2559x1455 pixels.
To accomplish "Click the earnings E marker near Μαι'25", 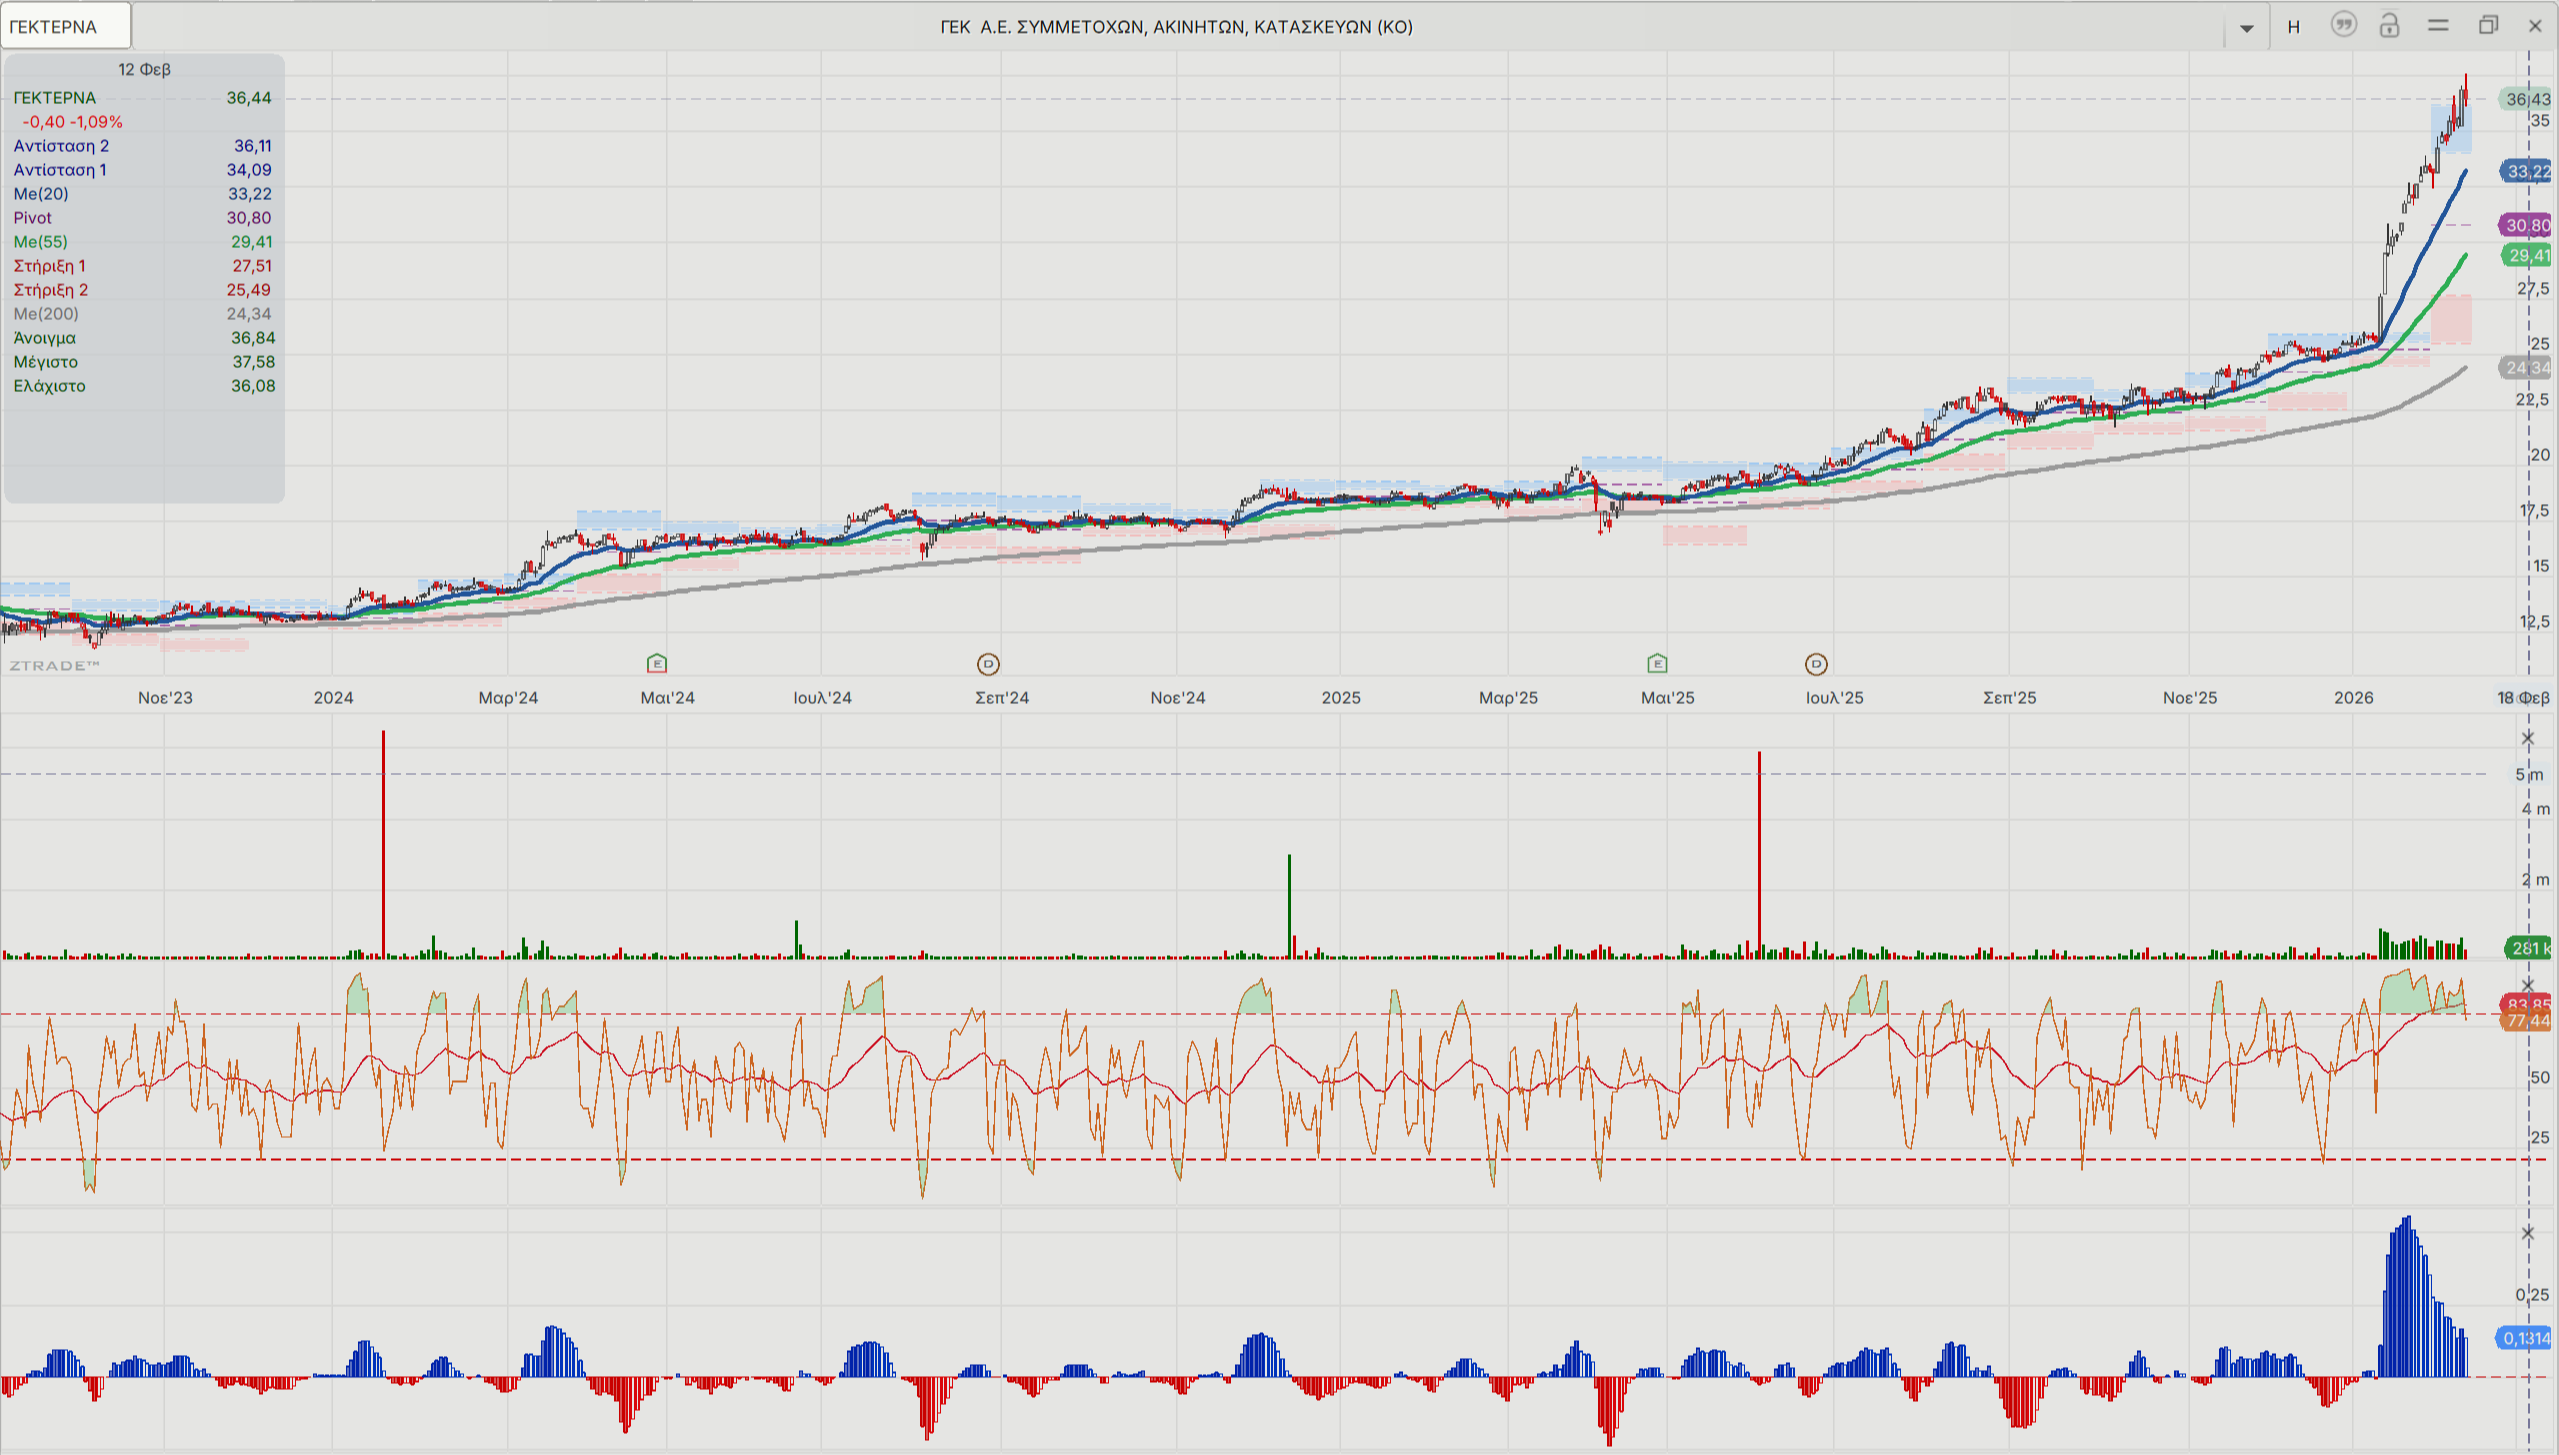I will pyautogui.click(x=1657, y=663).
